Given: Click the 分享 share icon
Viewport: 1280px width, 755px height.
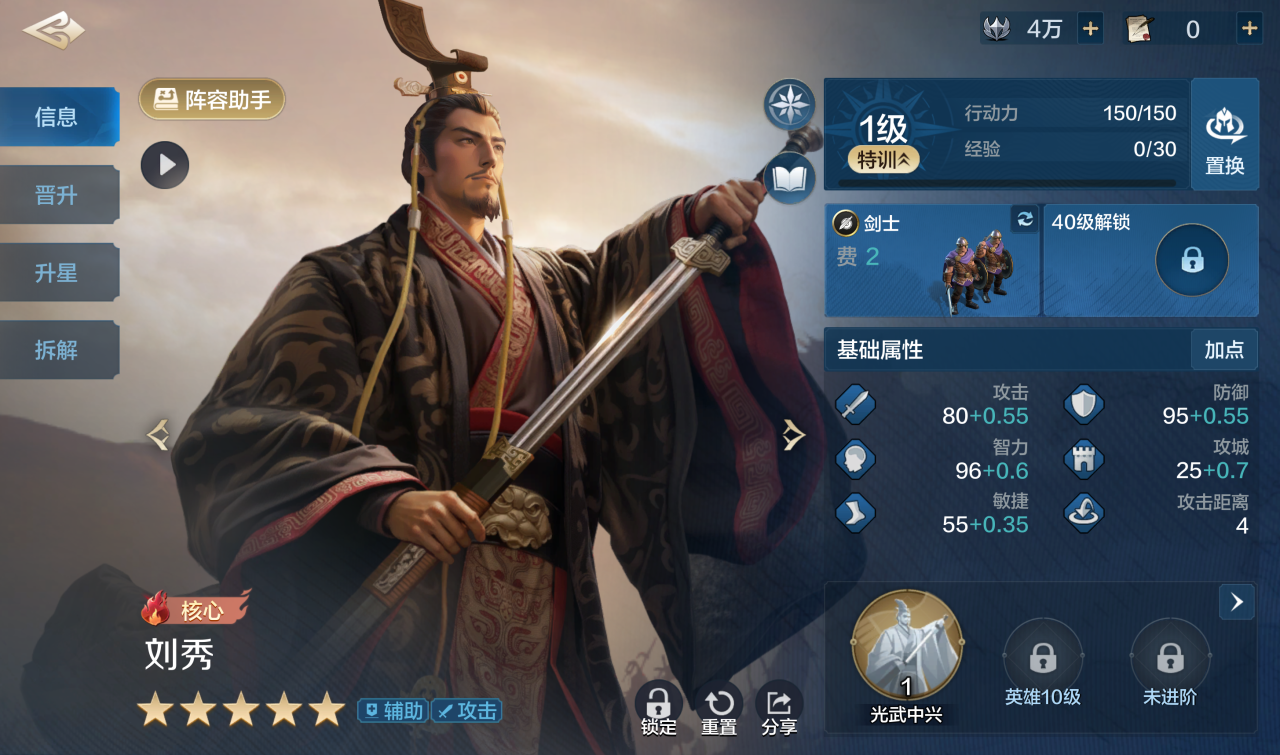Looking at the screenshot, I should 779,709.
